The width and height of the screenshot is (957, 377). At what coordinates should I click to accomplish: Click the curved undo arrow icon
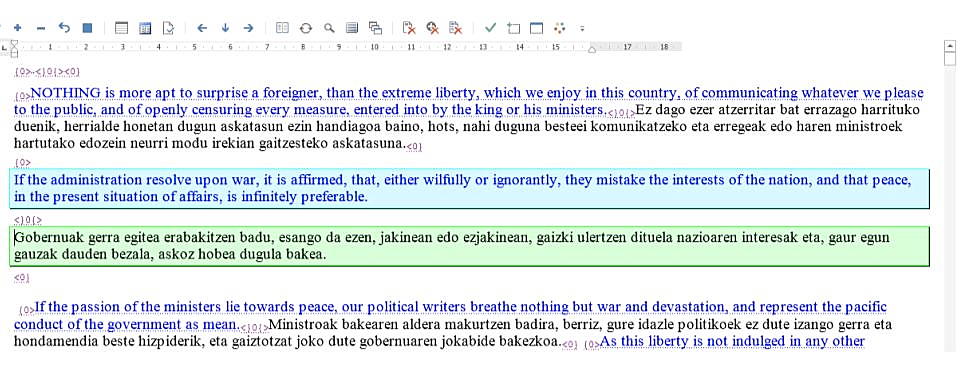point(64,27)
